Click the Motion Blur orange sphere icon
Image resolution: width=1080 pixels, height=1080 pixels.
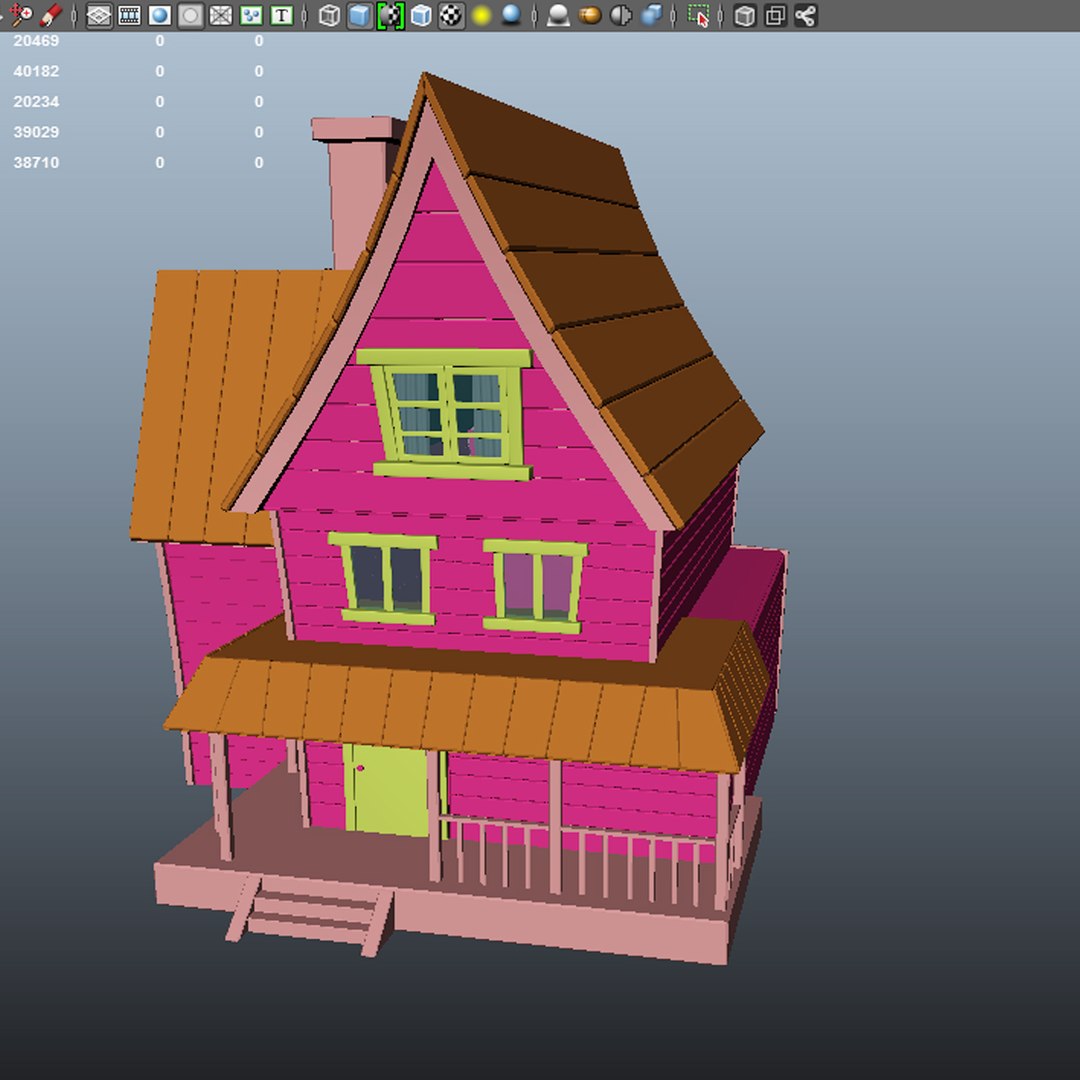coord(590,16)
